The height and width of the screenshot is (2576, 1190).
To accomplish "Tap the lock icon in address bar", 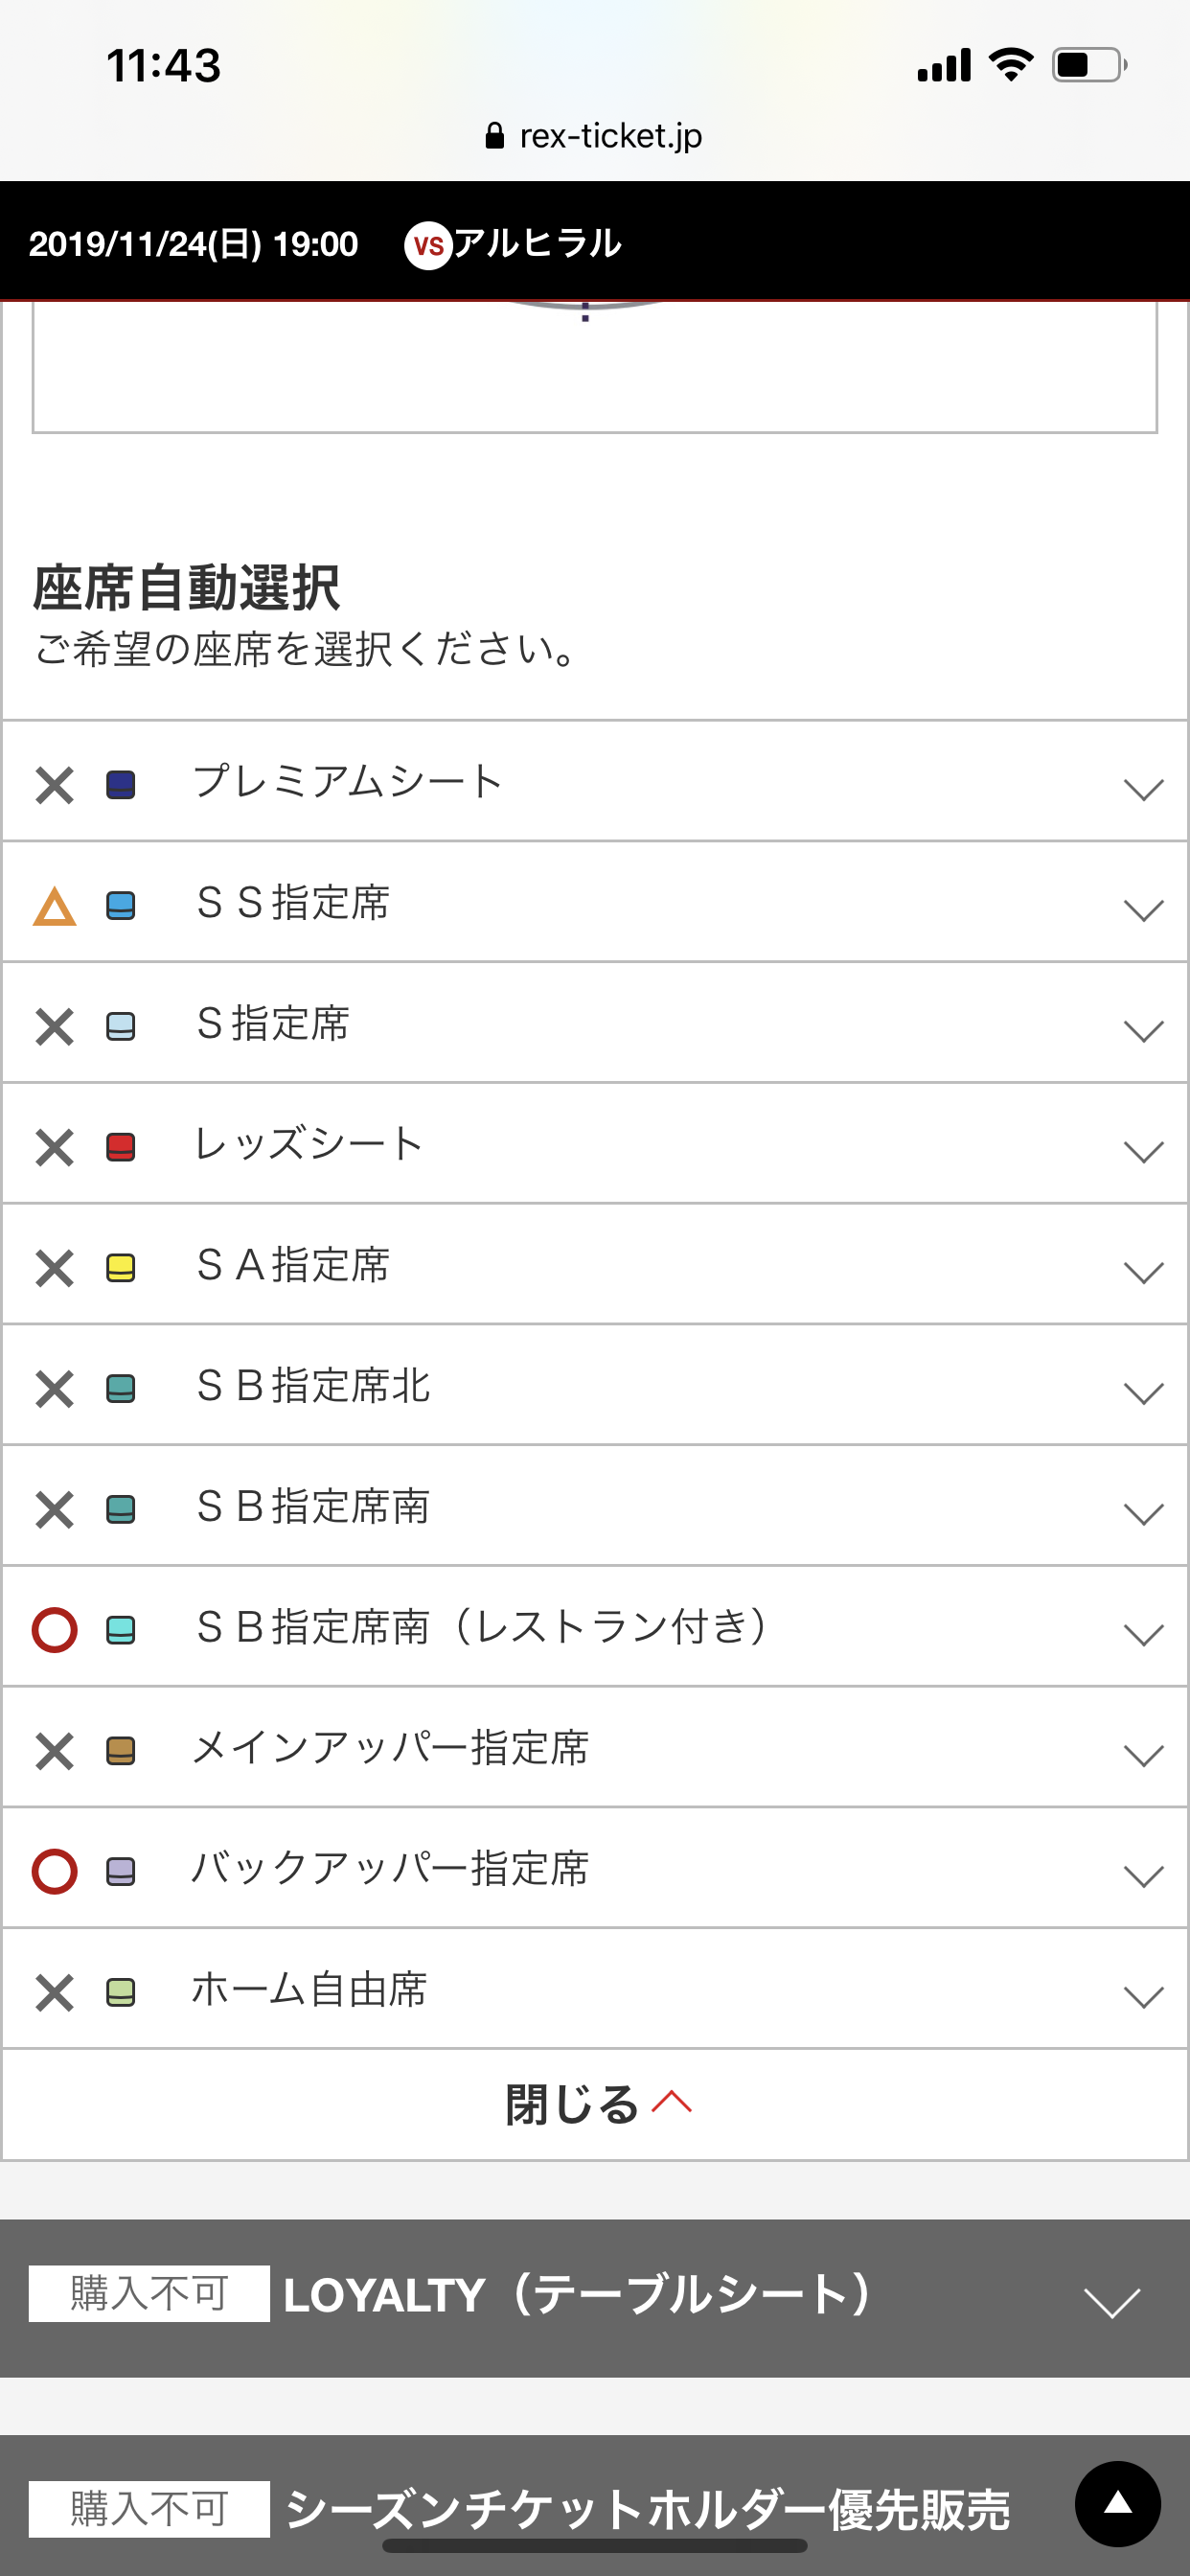I will click(x=494, y=136).
